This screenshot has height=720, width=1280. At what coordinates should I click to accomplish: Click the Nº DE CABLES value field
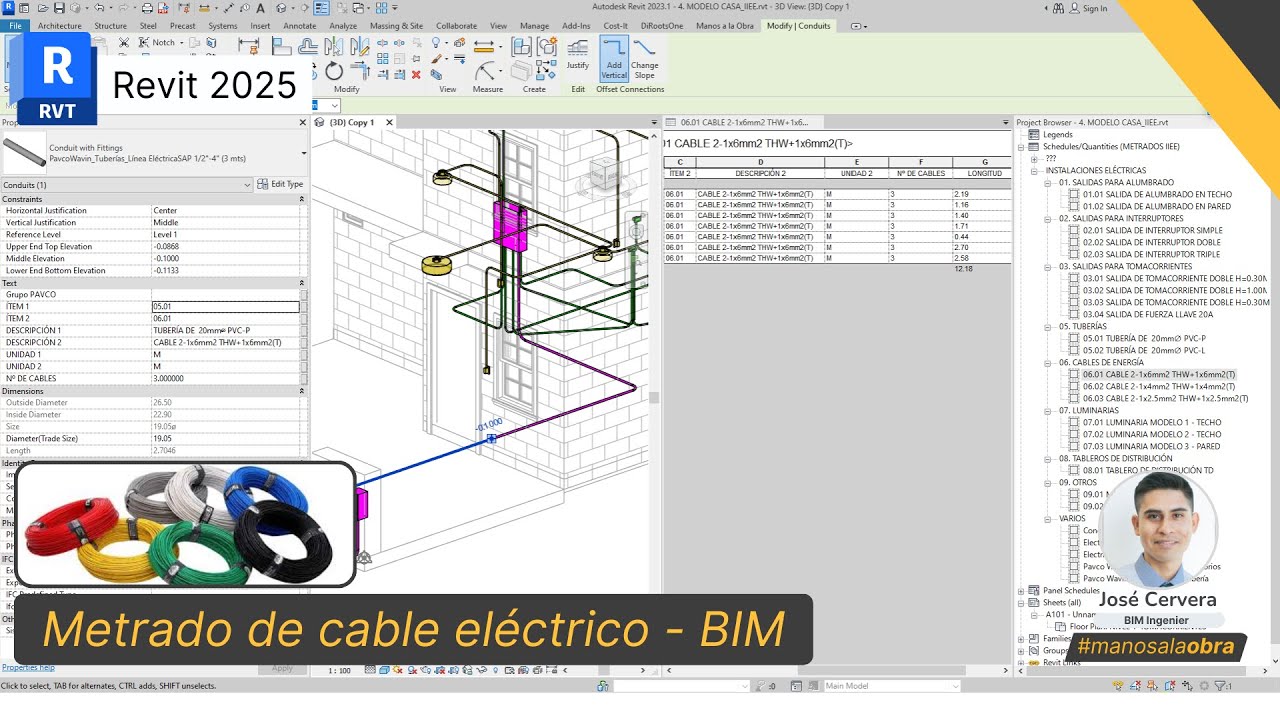click(225, 379)
